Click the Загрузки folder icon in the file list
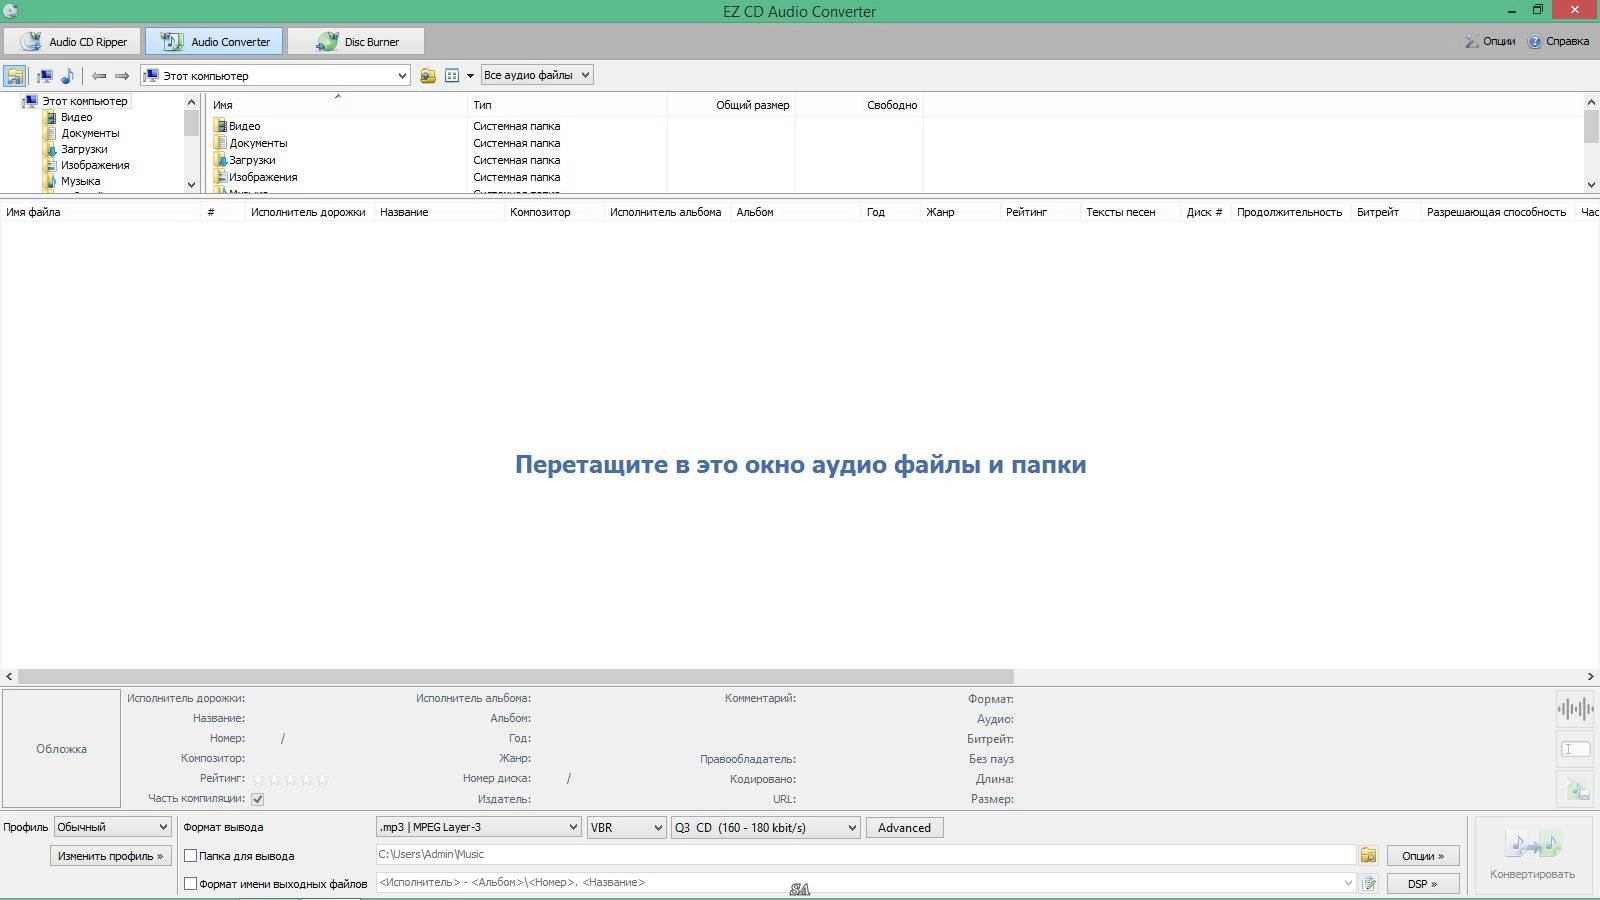1600x900 pixels. coord(220,160)
